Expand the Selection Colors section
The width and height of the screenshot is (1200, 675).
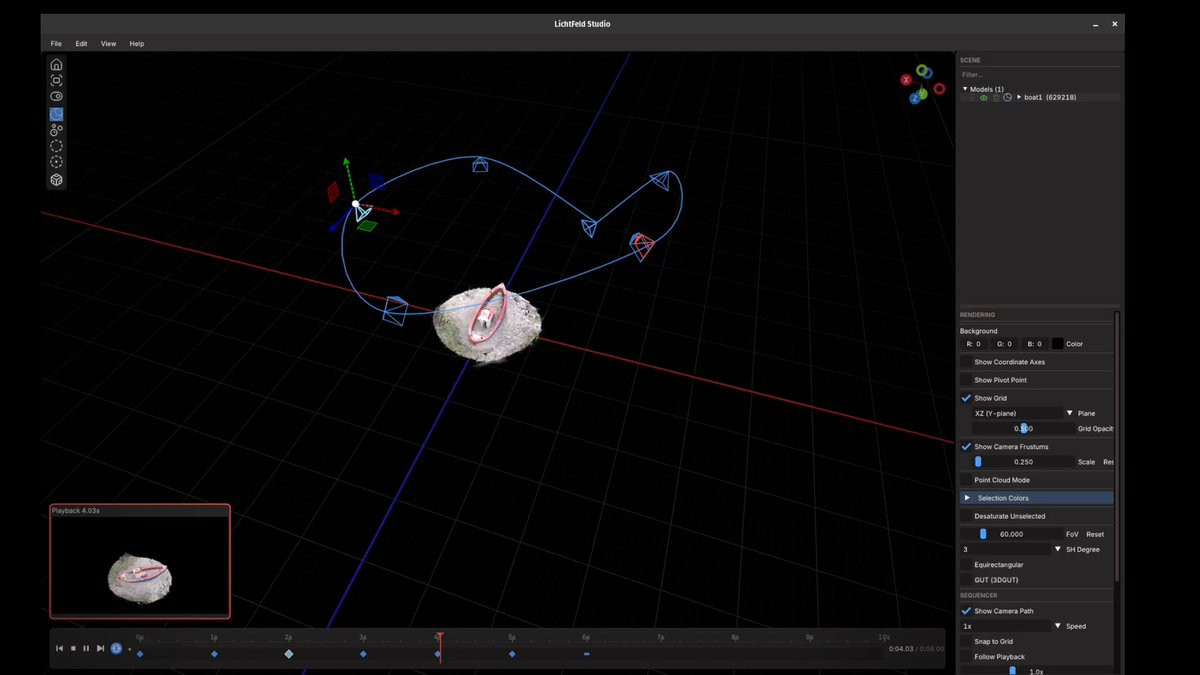1037,498
